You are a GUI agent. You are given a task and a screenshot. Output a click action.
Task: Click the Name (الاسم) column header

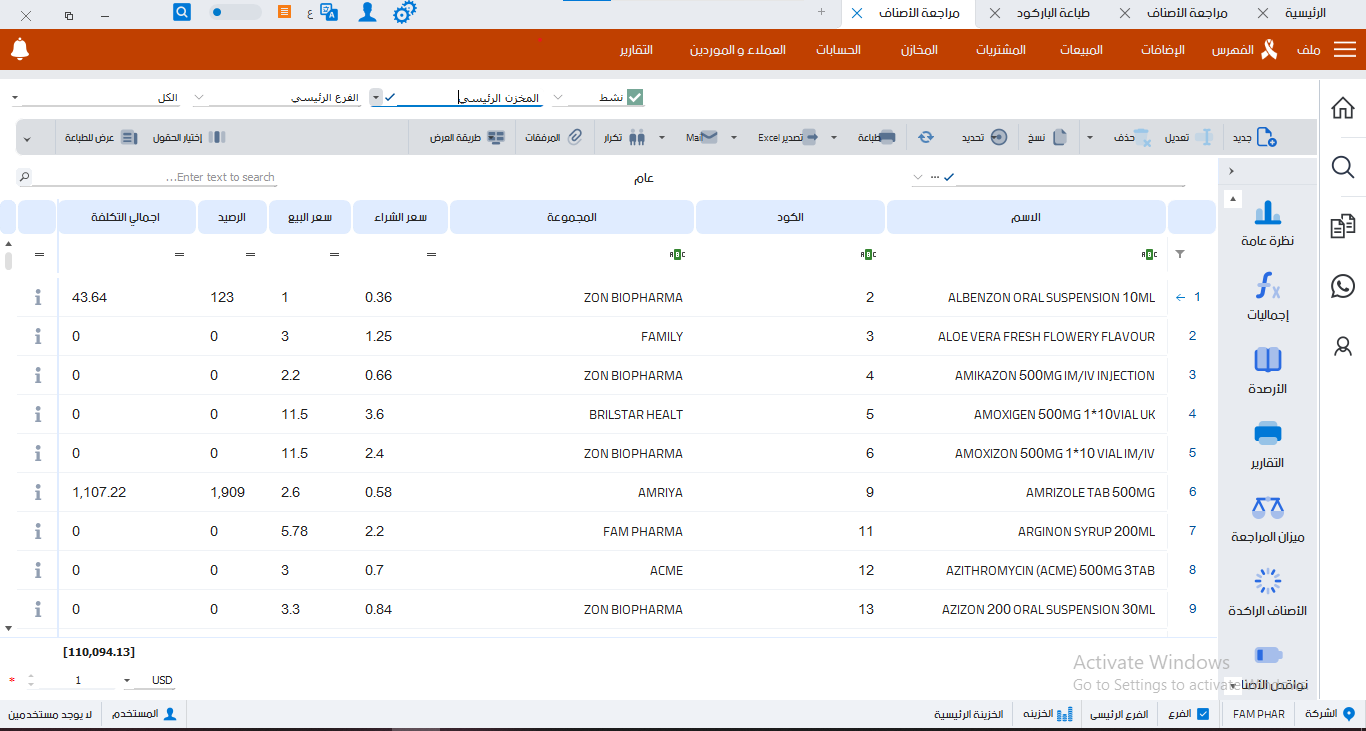(x=1027, y=217)
